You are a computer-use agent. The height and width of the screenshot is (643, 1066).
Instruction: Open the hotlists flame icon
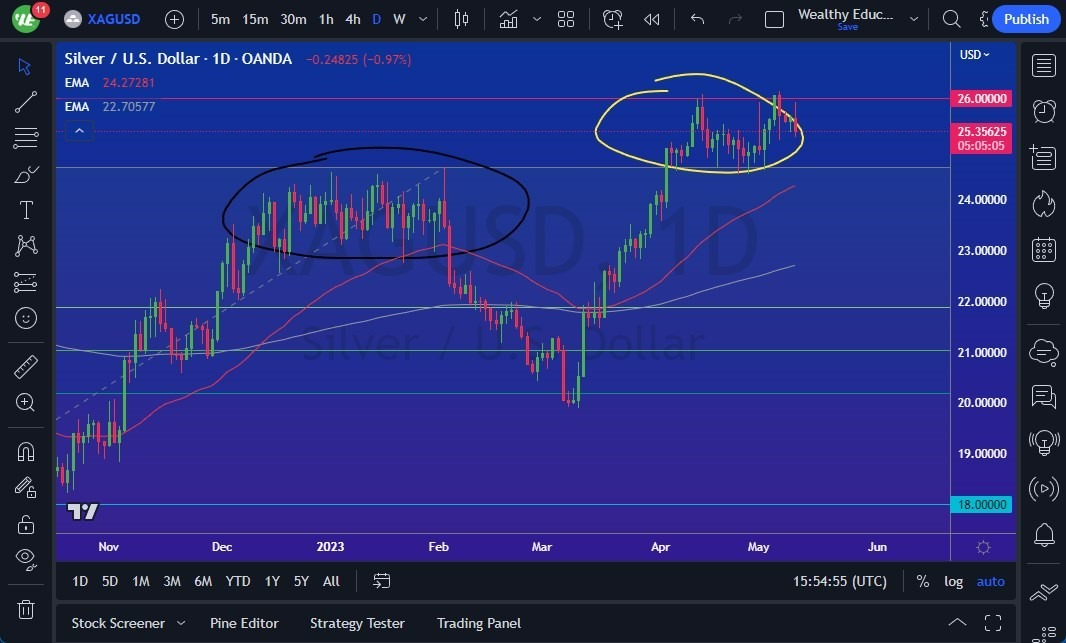click(x=1044, y=203)
